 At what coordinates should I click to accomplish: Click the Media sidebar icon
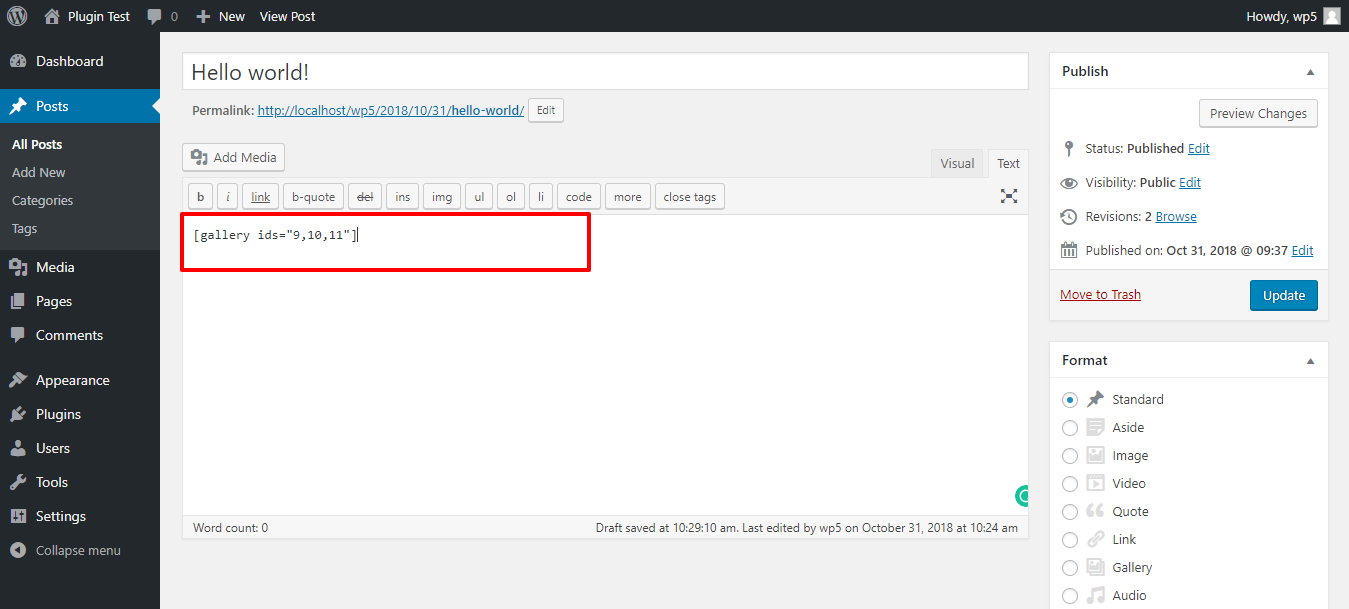click(18, 267)
